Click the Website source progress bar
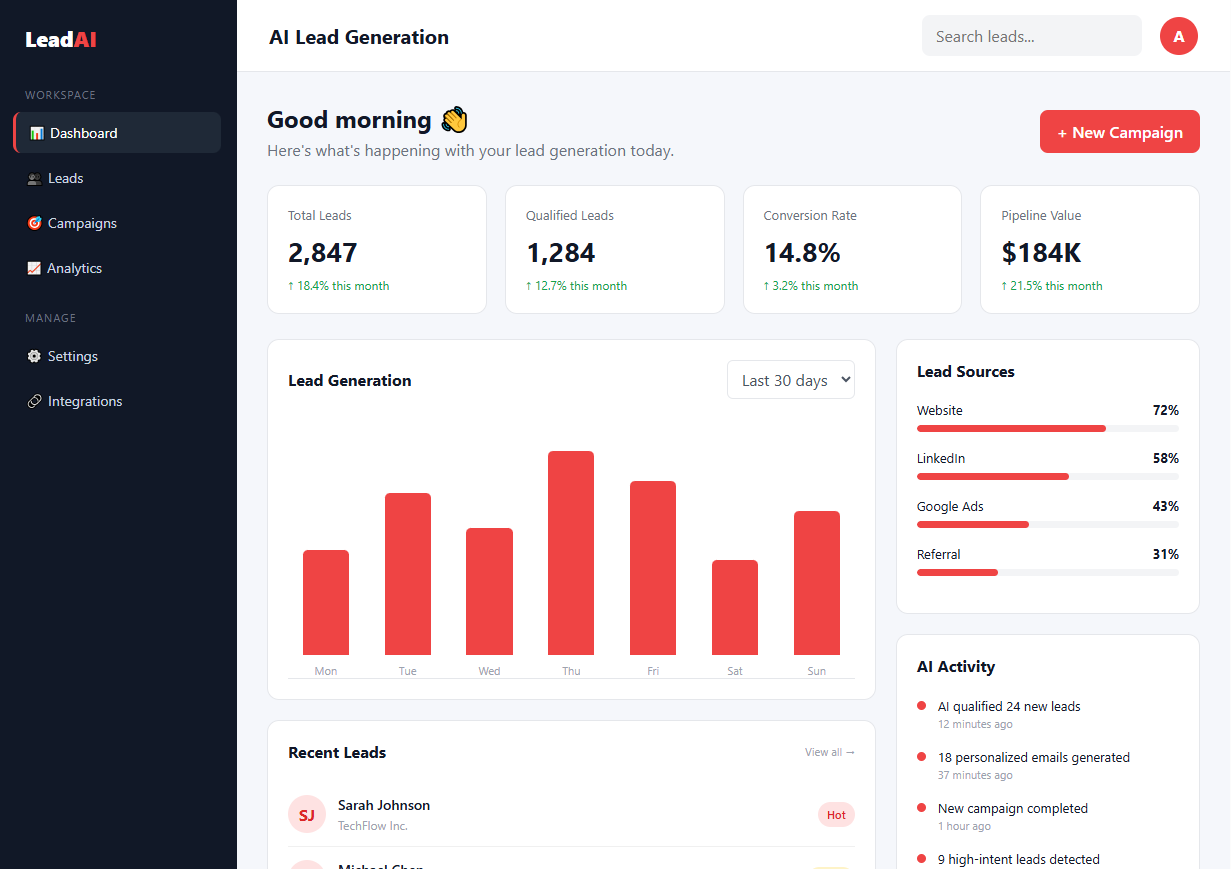The image size is (1231, 869). tap(1048, 428)
